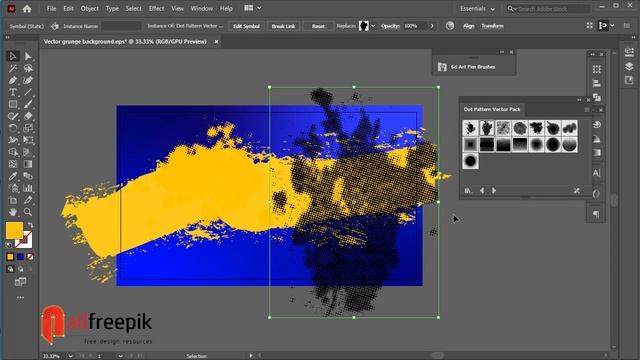Activate the Type tool
The width and height of the screenshot is (640, 360).
13,92
